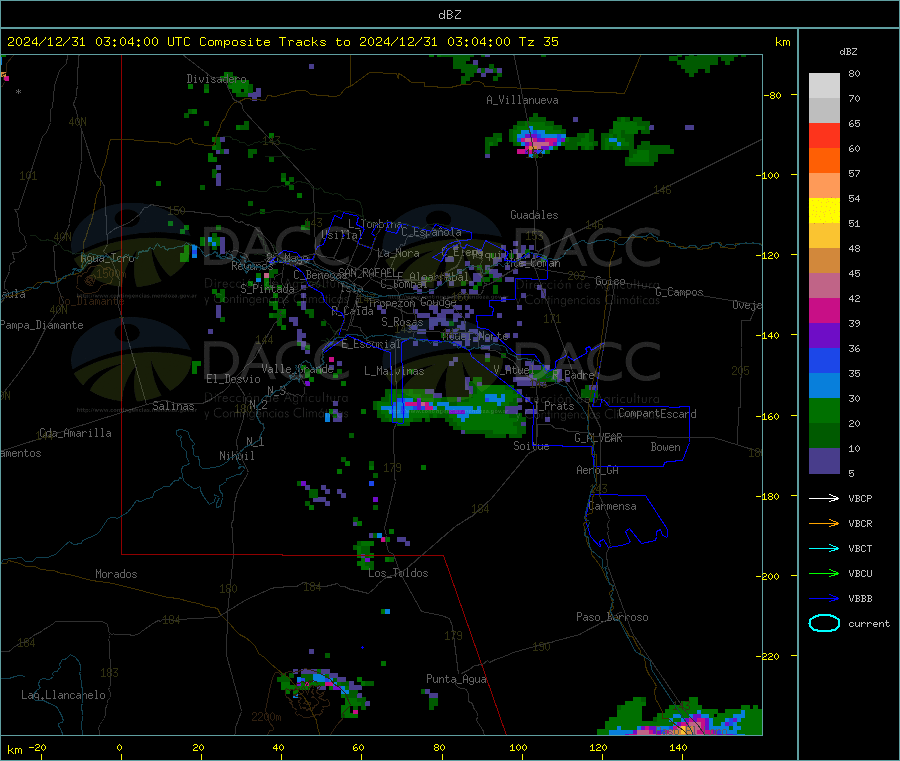This screenshot has width=900, height=761.
Task: Click the 'Nihuil' map label
Action: click(x=236, y=456)
